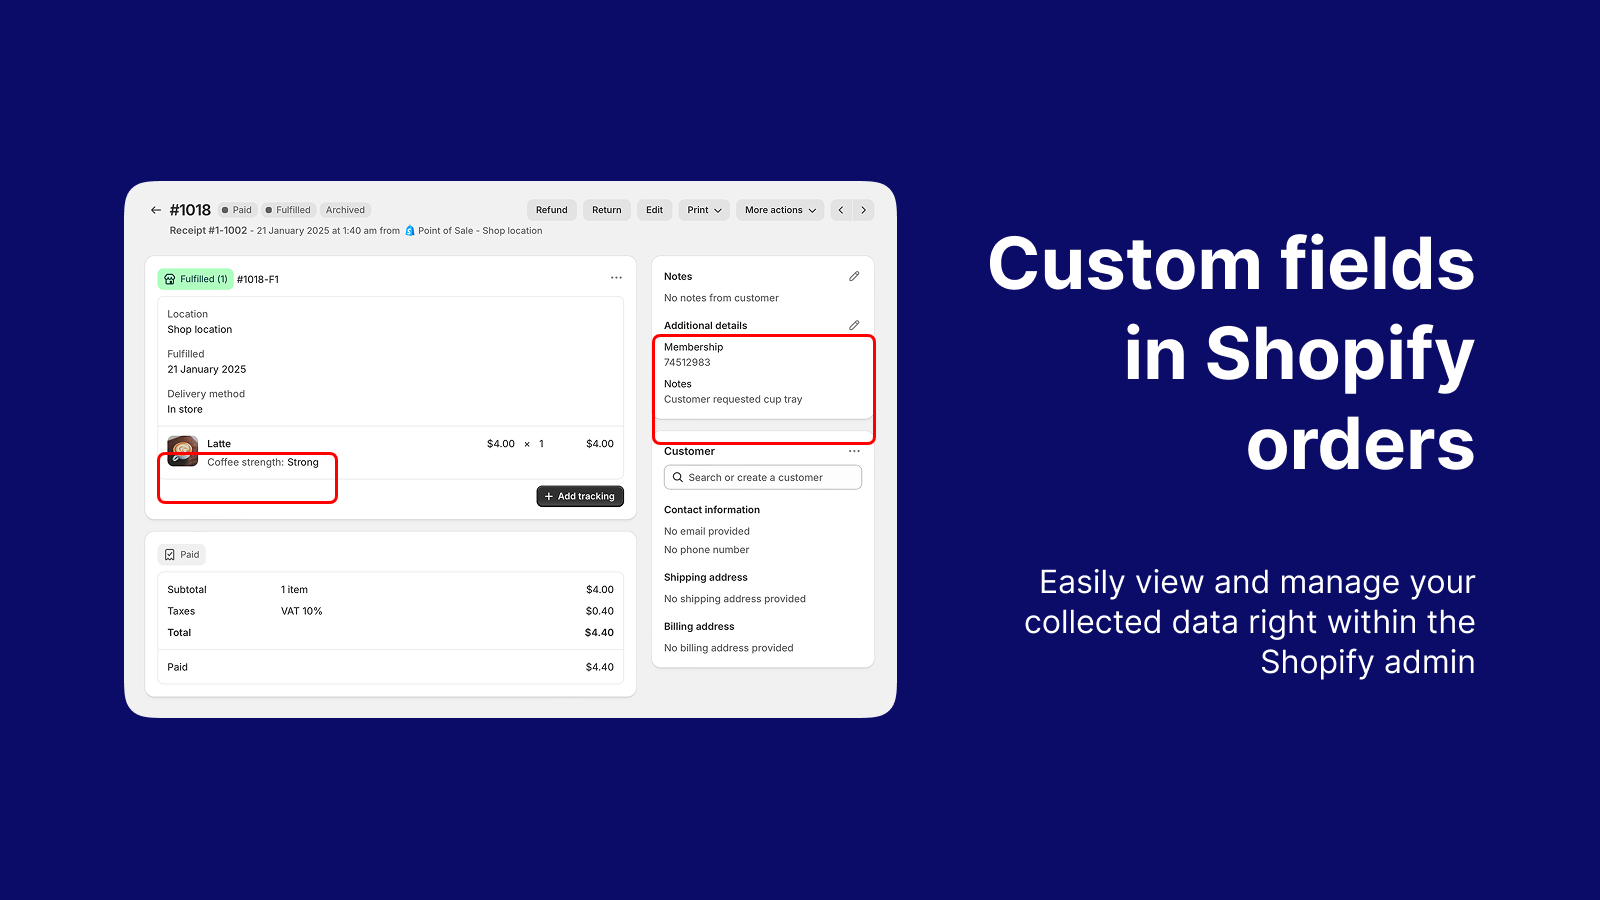Edit order Notes using the pencil icon
Viewport: 1600px width, 900px height.
(x=853, y=276)
